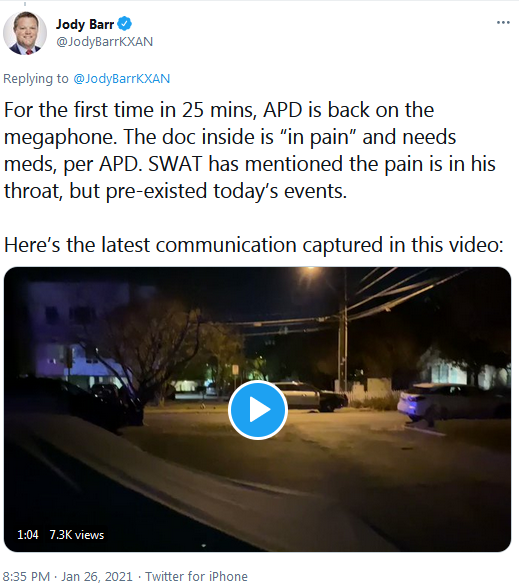Click the 1:04 video duration label
The height and width of the screenshot is (587, 519).
[28, 535]
